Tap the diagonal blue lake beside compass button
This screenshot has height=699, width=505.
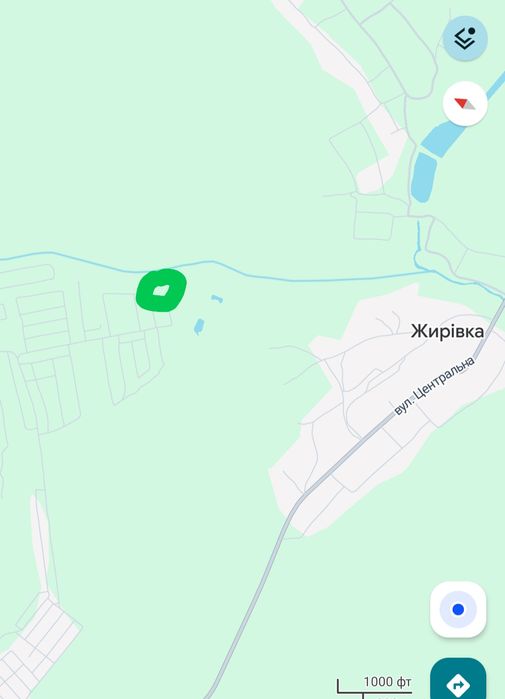point(459,119)
